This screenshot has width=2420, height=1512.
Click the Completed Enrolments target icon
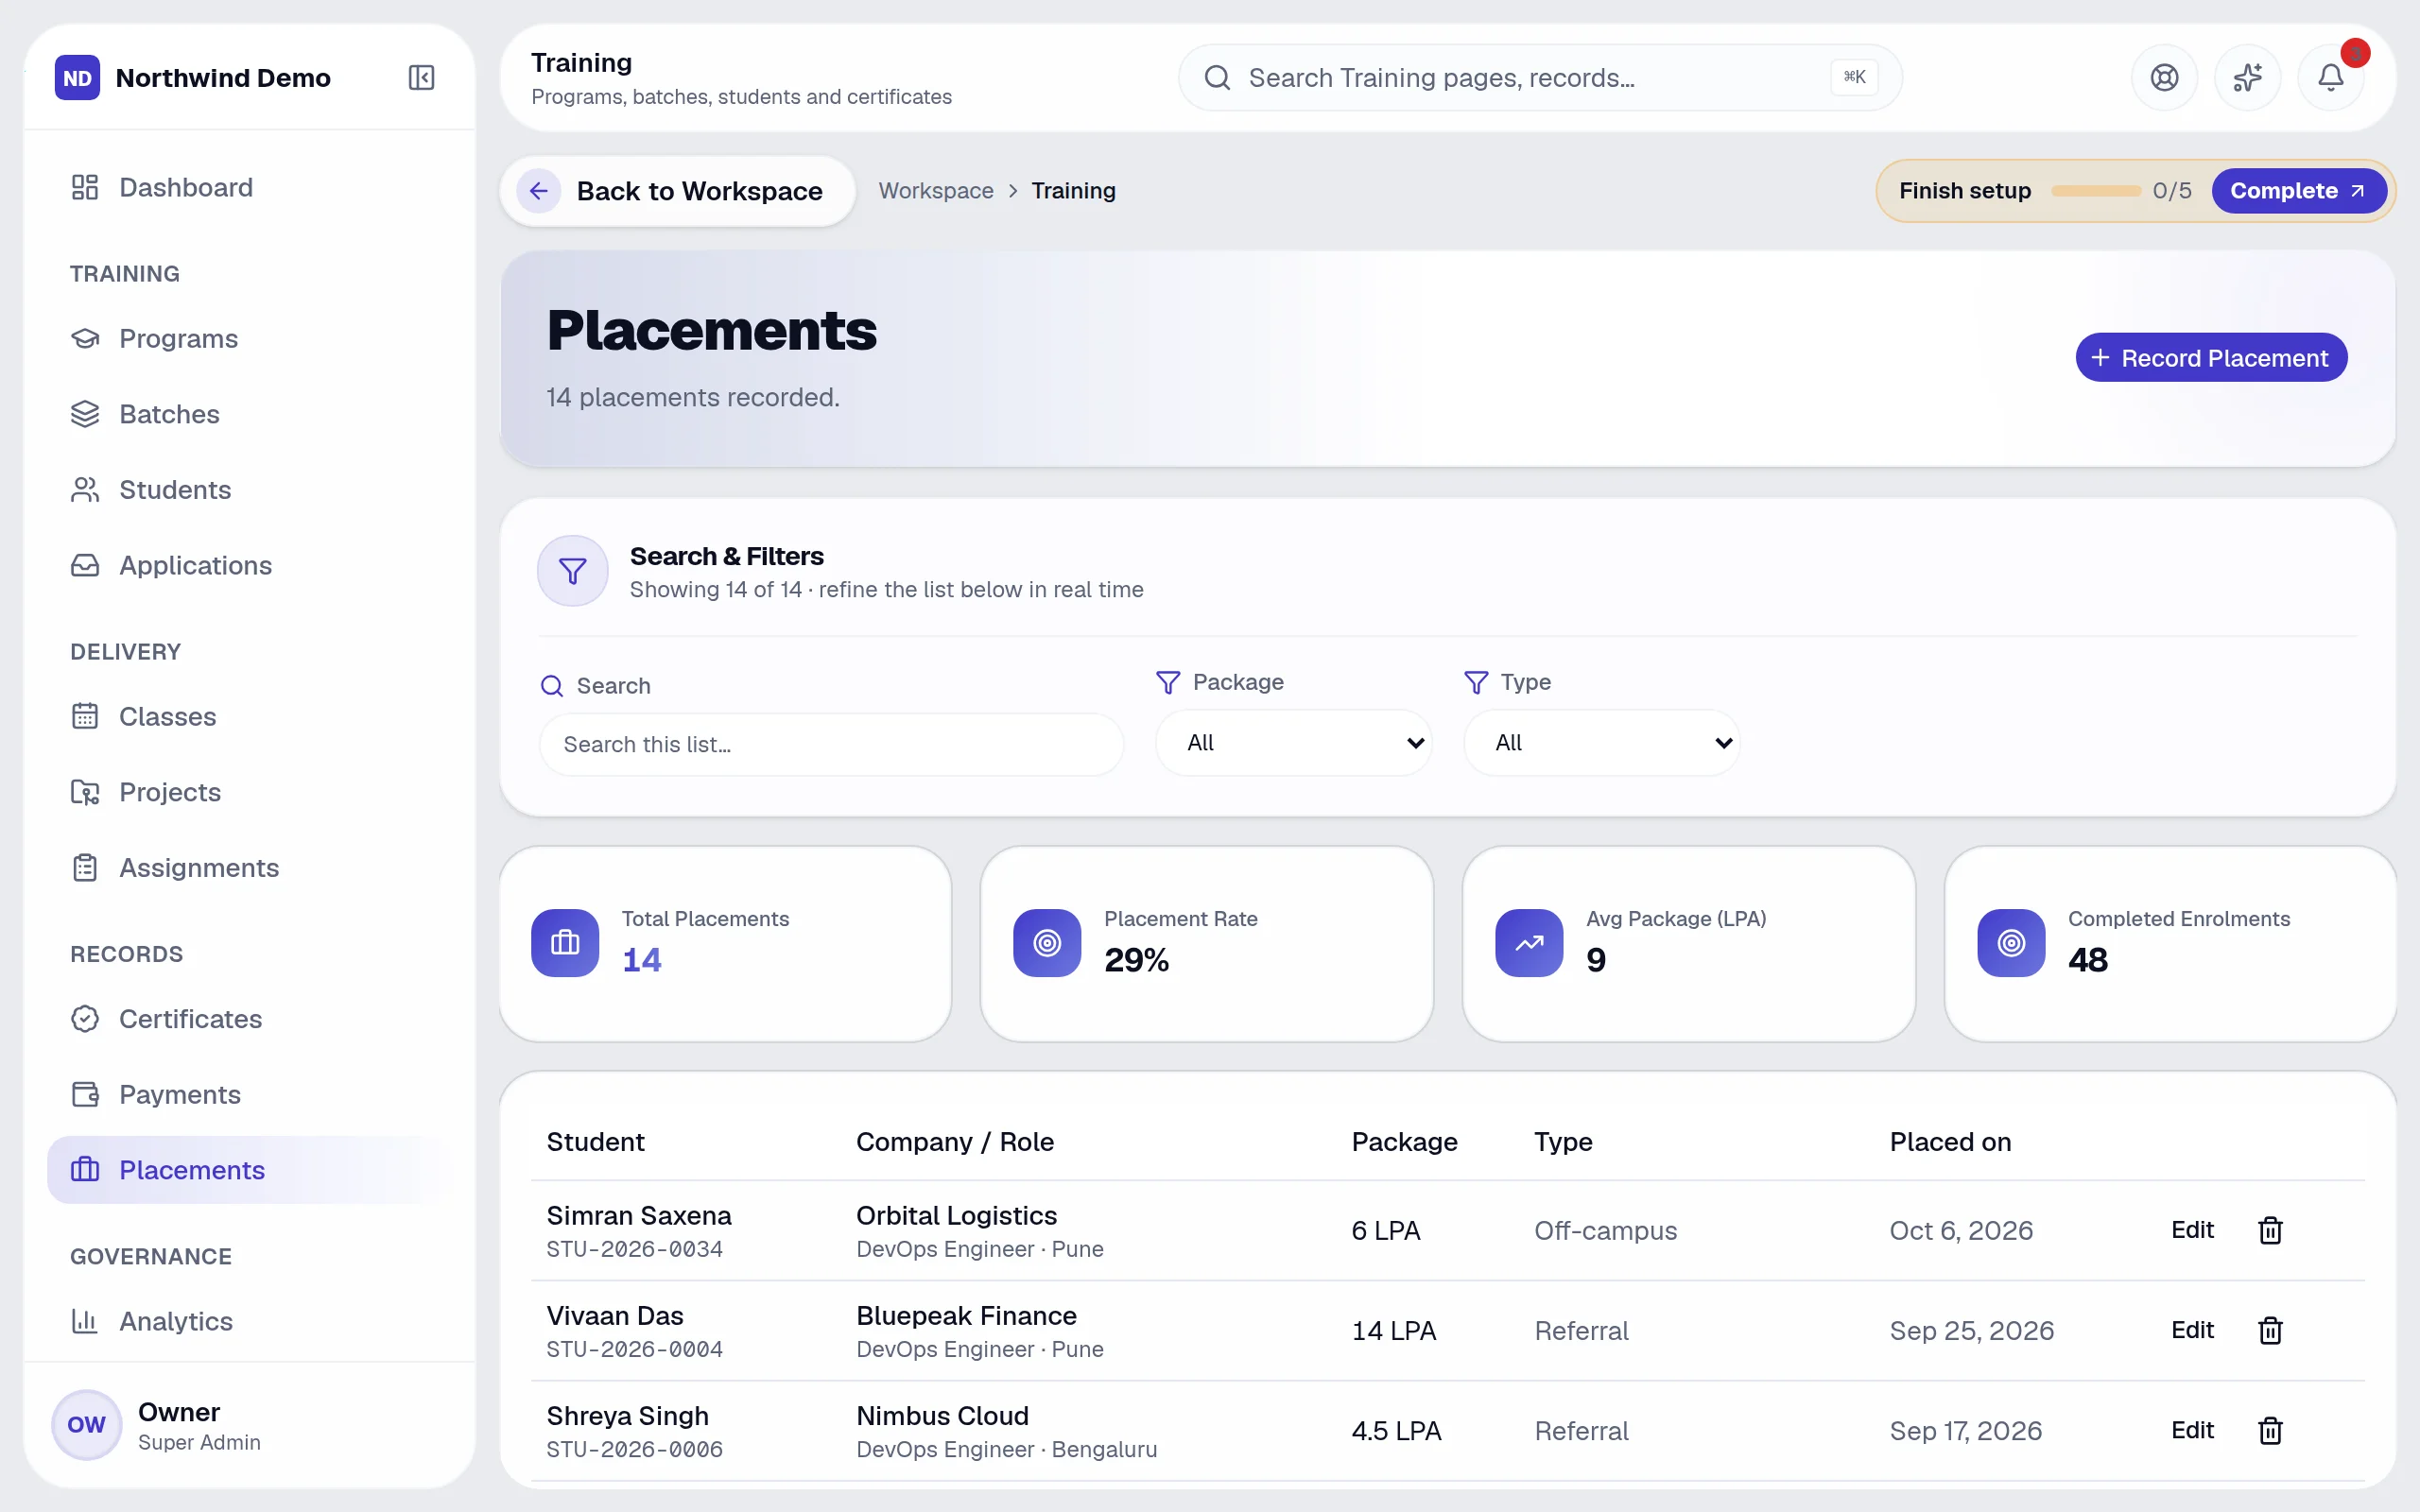(x=2011, y=942)
